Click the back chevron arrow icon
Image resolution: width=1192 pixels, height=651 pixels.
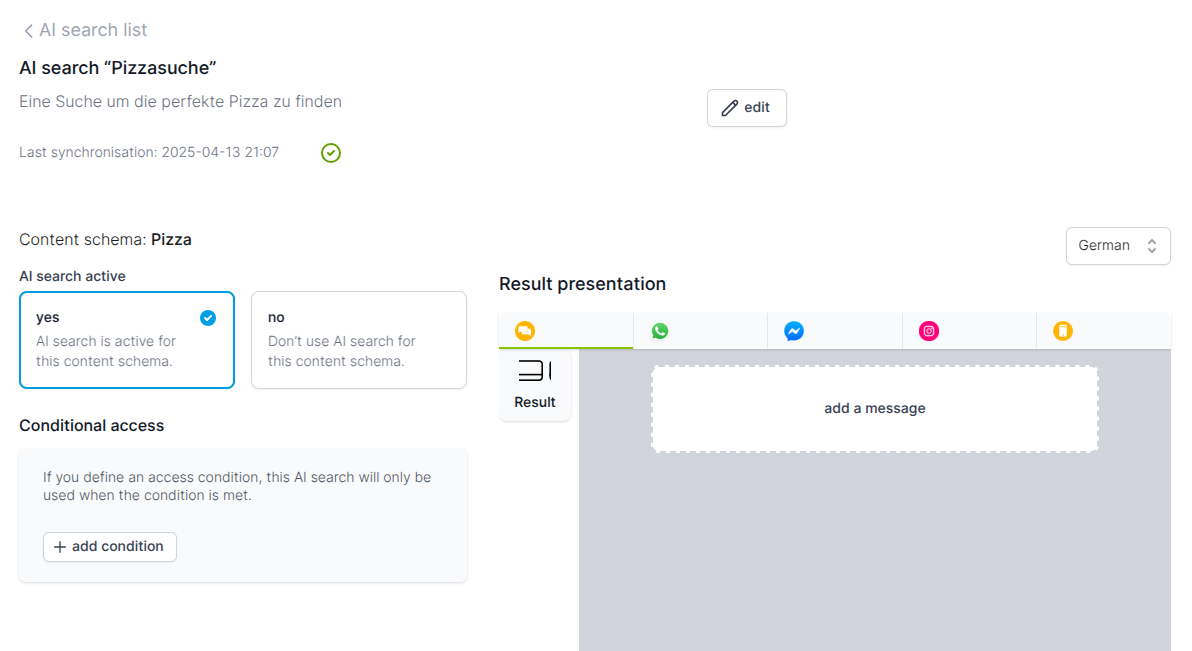pyautogui.click(x=28, y=30)
